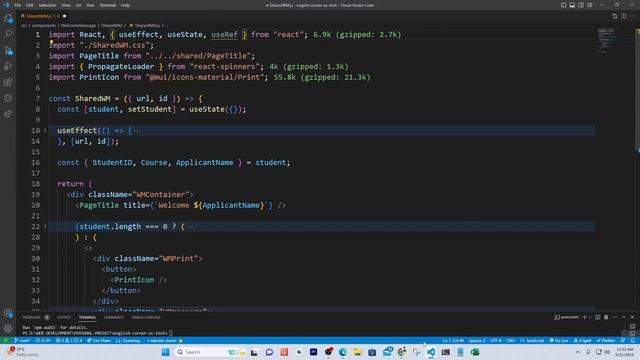Open the customize layout icon

pyautogui.click(x=590, y=5)
